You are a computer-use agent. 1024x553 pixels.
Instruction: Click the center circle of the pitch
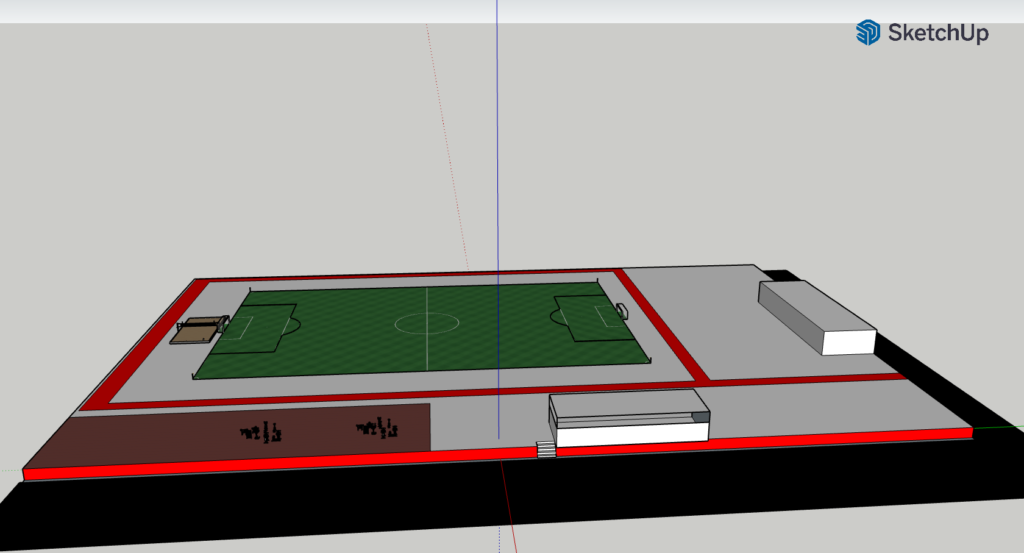[x=427, y=323]
